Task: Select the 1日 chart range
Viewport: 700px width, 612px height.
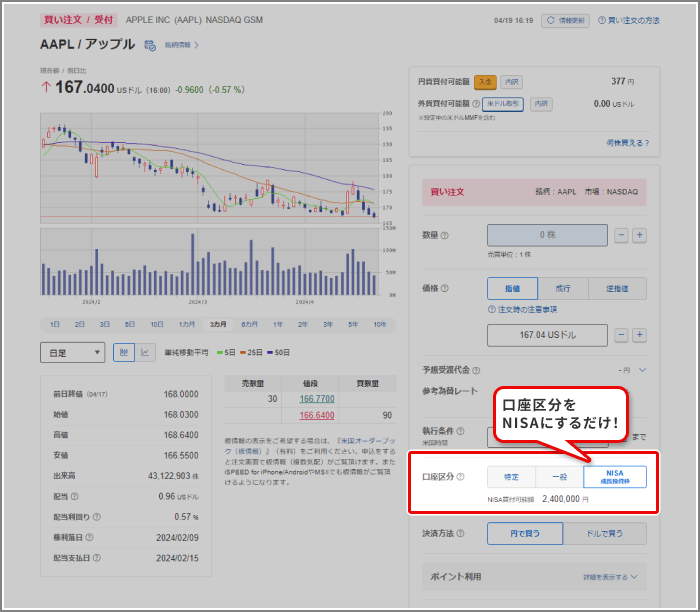Action: (x=55, y=325)
